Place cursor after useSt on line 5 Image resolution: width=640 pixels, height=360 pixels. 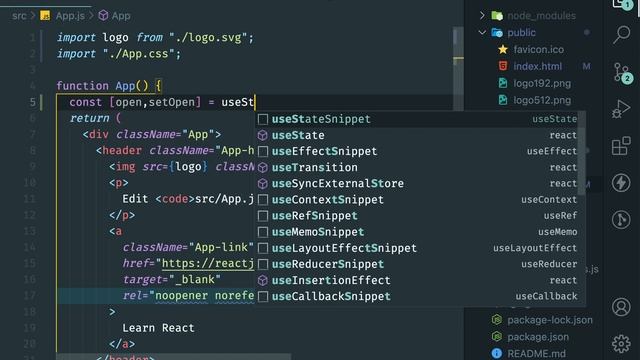(255, 102)
